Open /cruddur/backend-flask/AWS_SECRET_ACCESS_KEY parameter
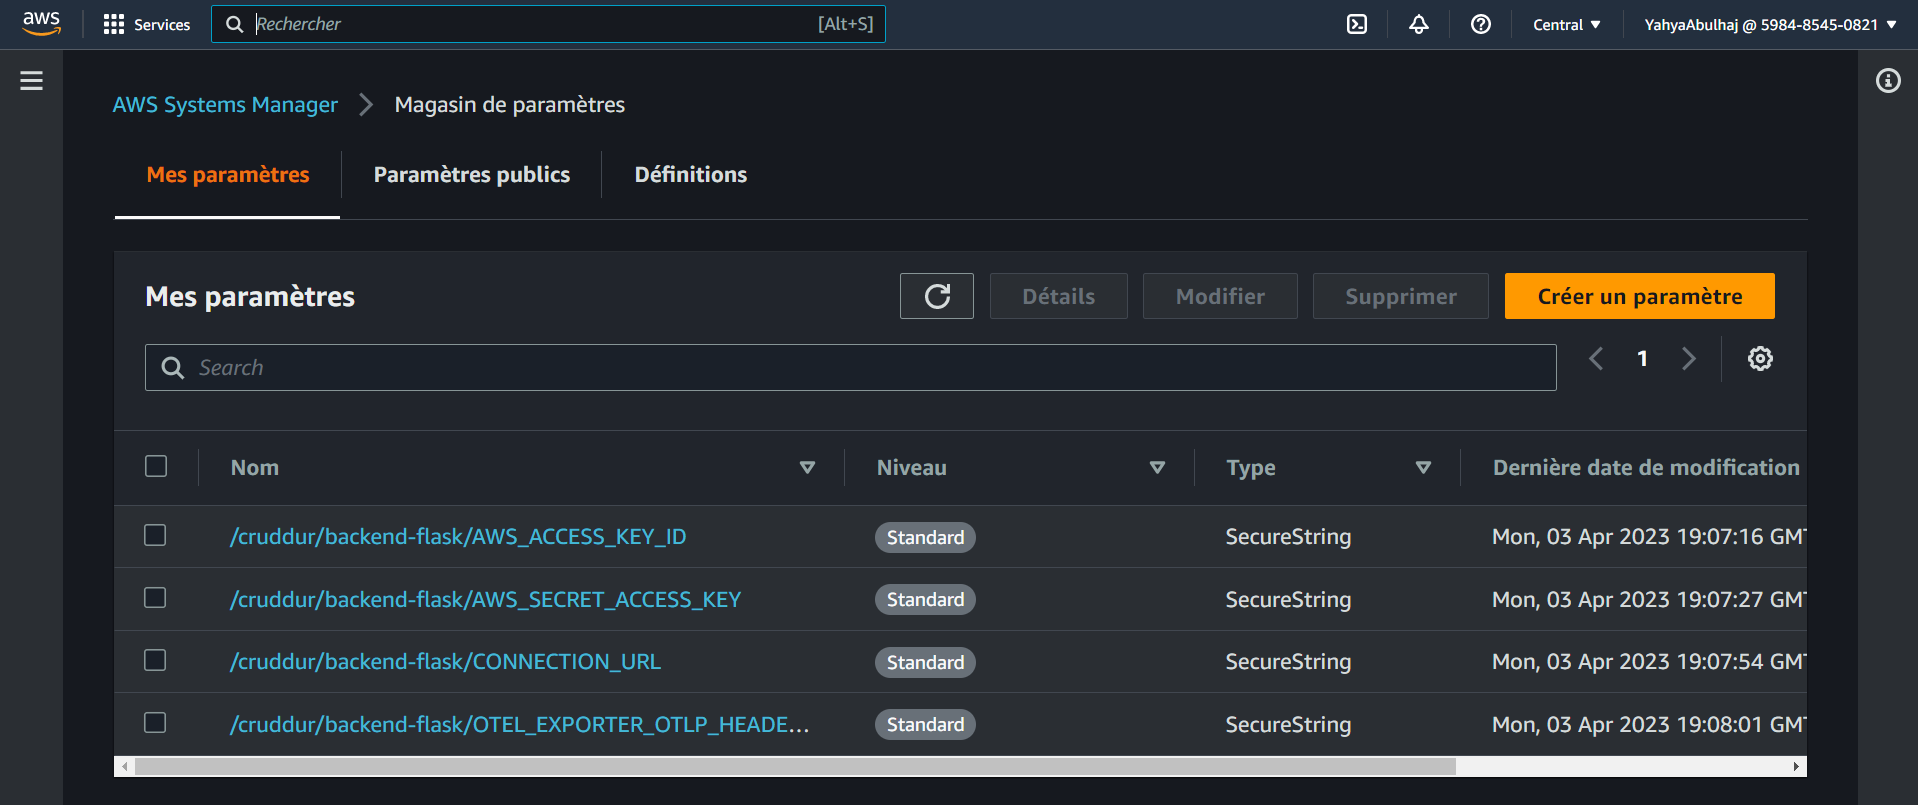This screenshot has height=805, width=1918. tap(485, 600)
